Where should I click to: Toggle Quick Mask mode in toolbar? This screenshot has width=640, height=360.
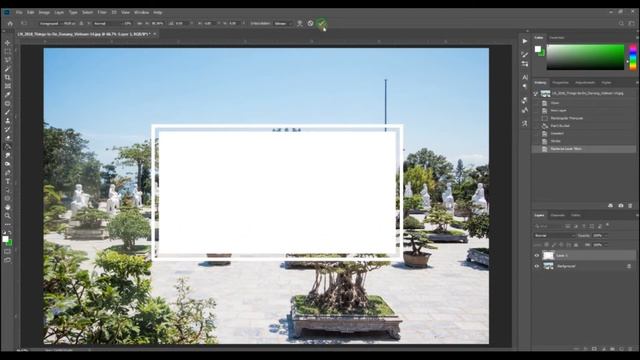(7, 251)
